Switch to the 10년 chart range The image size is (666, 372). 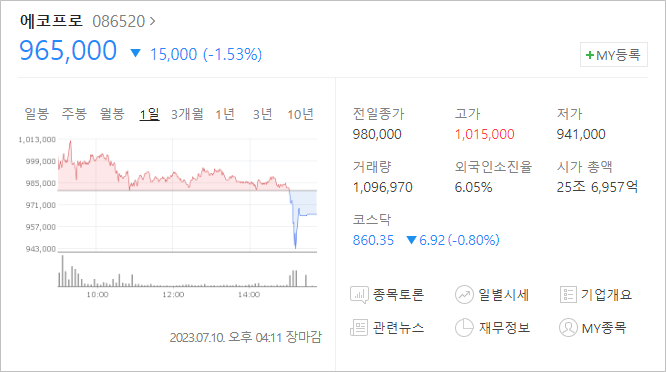point(300,114)
